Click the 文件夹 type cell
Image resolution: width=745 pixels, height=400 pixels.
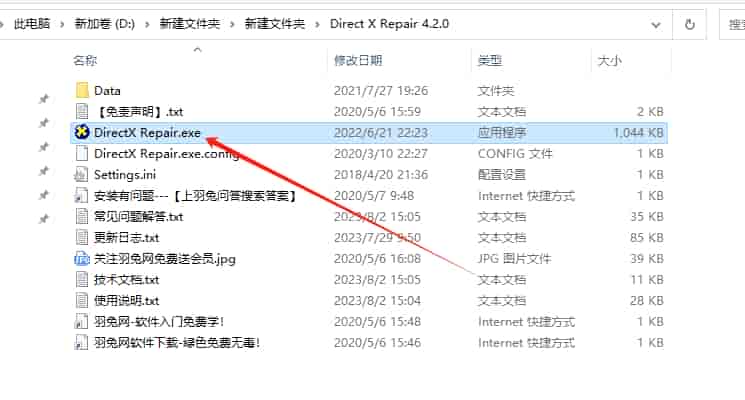point(496,90)
